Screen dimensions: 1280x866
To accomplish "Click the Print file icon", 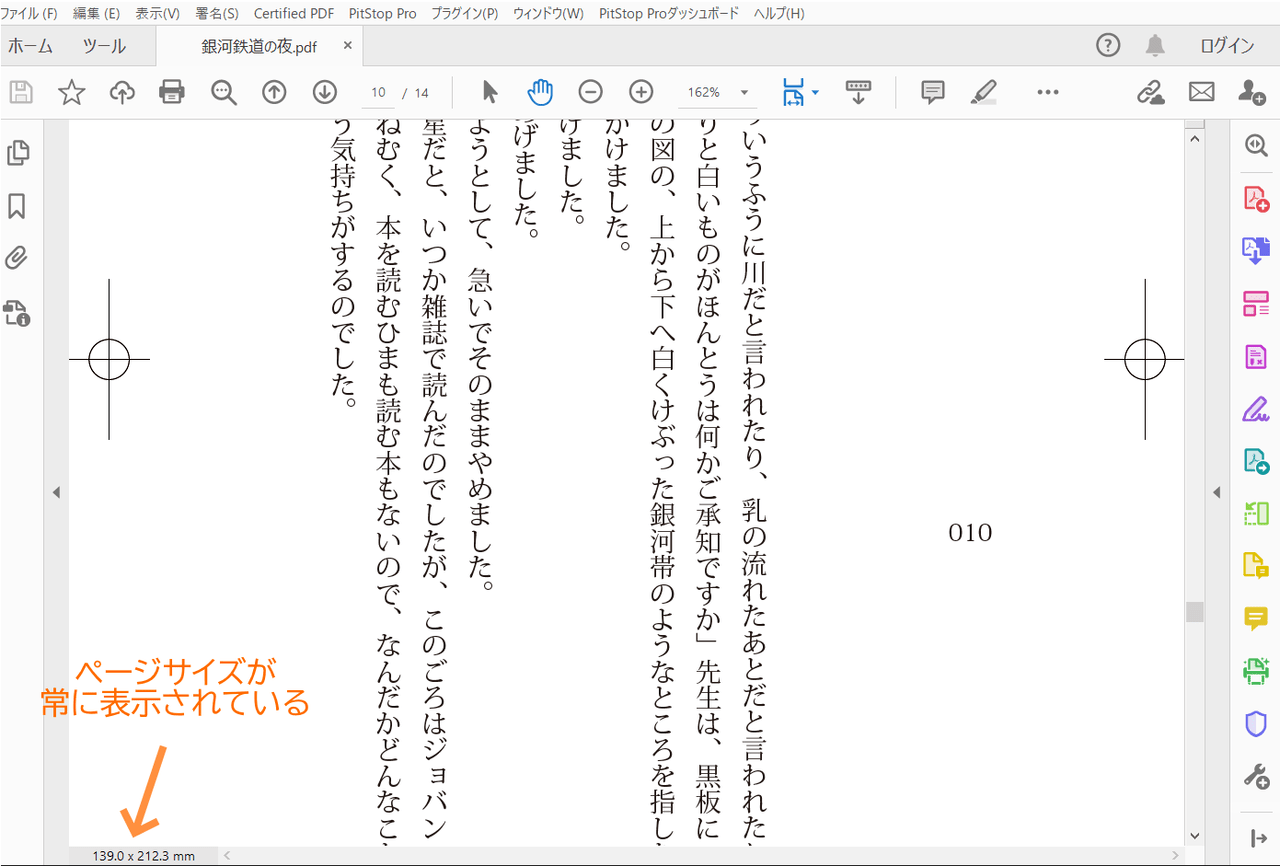I will 172,92.
